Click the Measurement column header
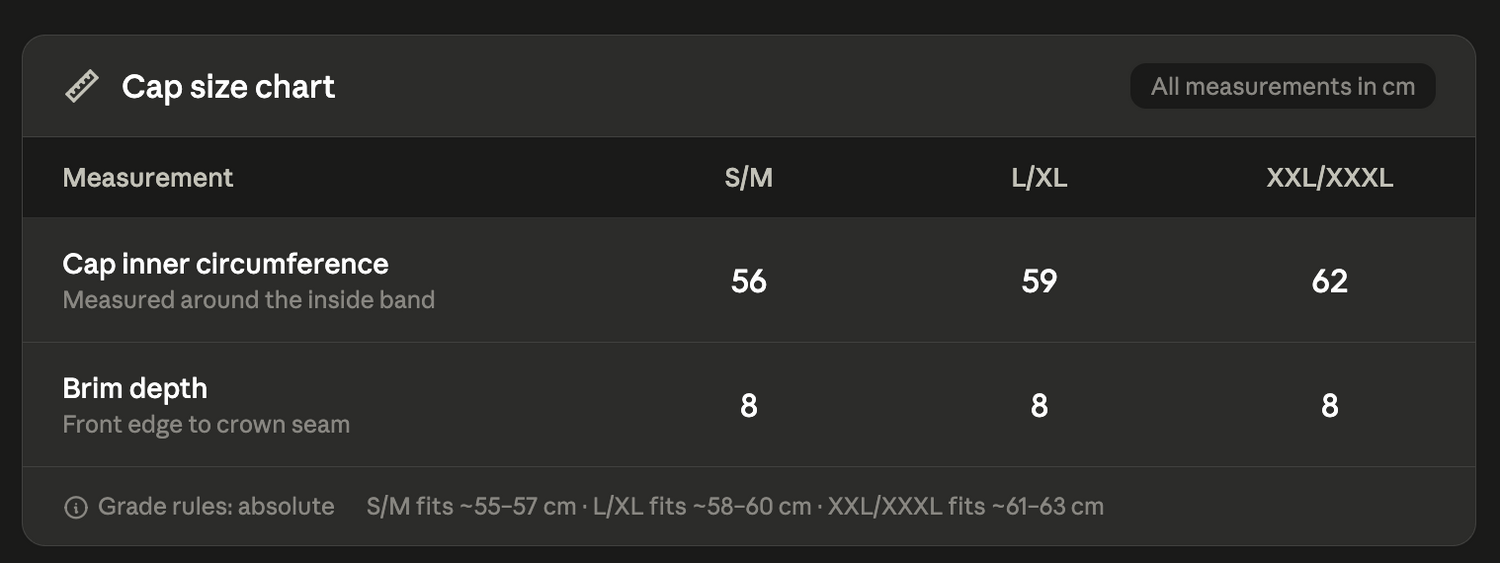 pos(148,178)
